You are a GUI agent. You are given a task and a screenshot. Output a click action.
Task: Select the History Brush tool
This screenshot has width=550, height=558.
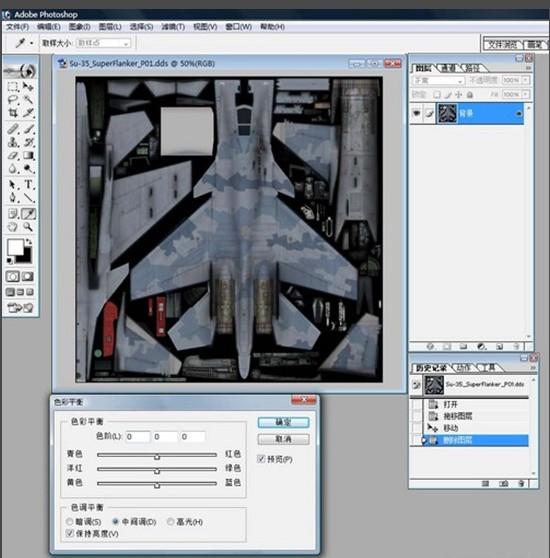click(x=28, y=142)
